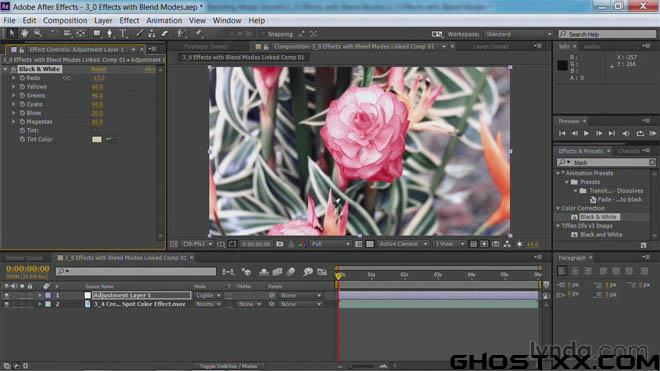The width and height of the screenshot is (660, 371).
Task: Toggle the Snapping checkbox
Action: (263, 34)
